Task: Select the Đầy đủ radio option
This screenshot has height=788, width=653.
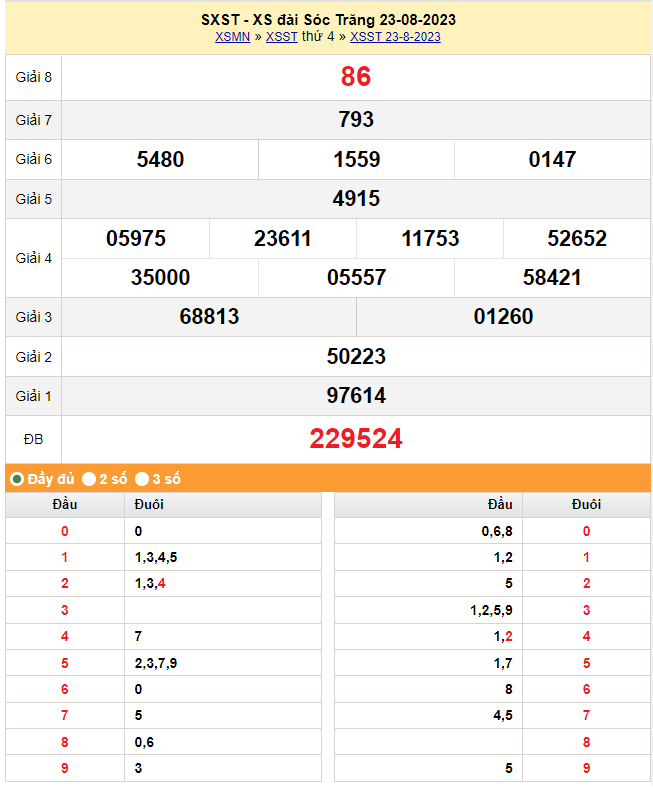Action: [17, 479]
